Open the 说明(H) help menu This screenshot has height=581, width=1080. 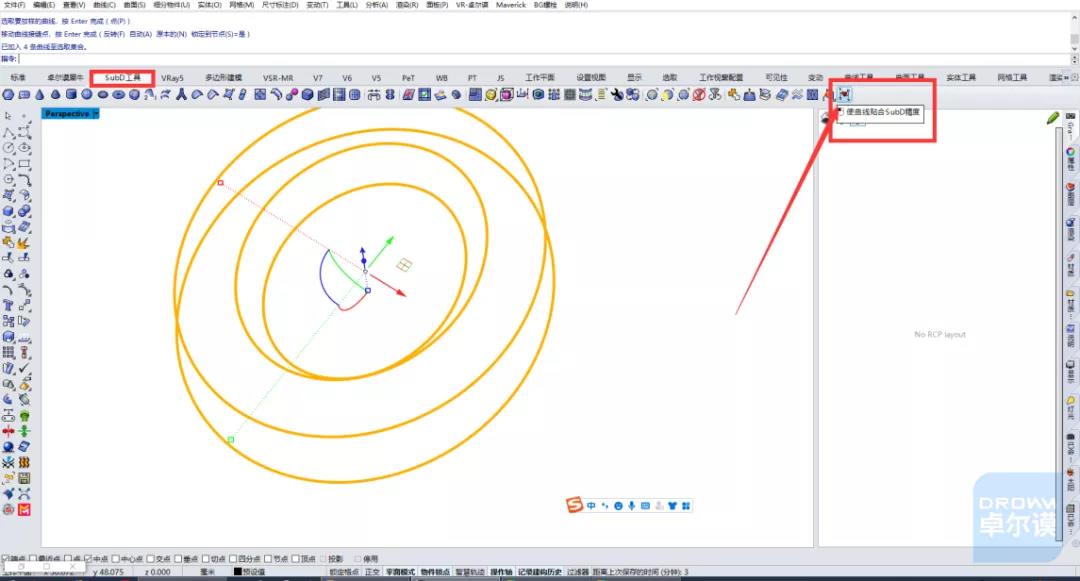click(577, 5)
